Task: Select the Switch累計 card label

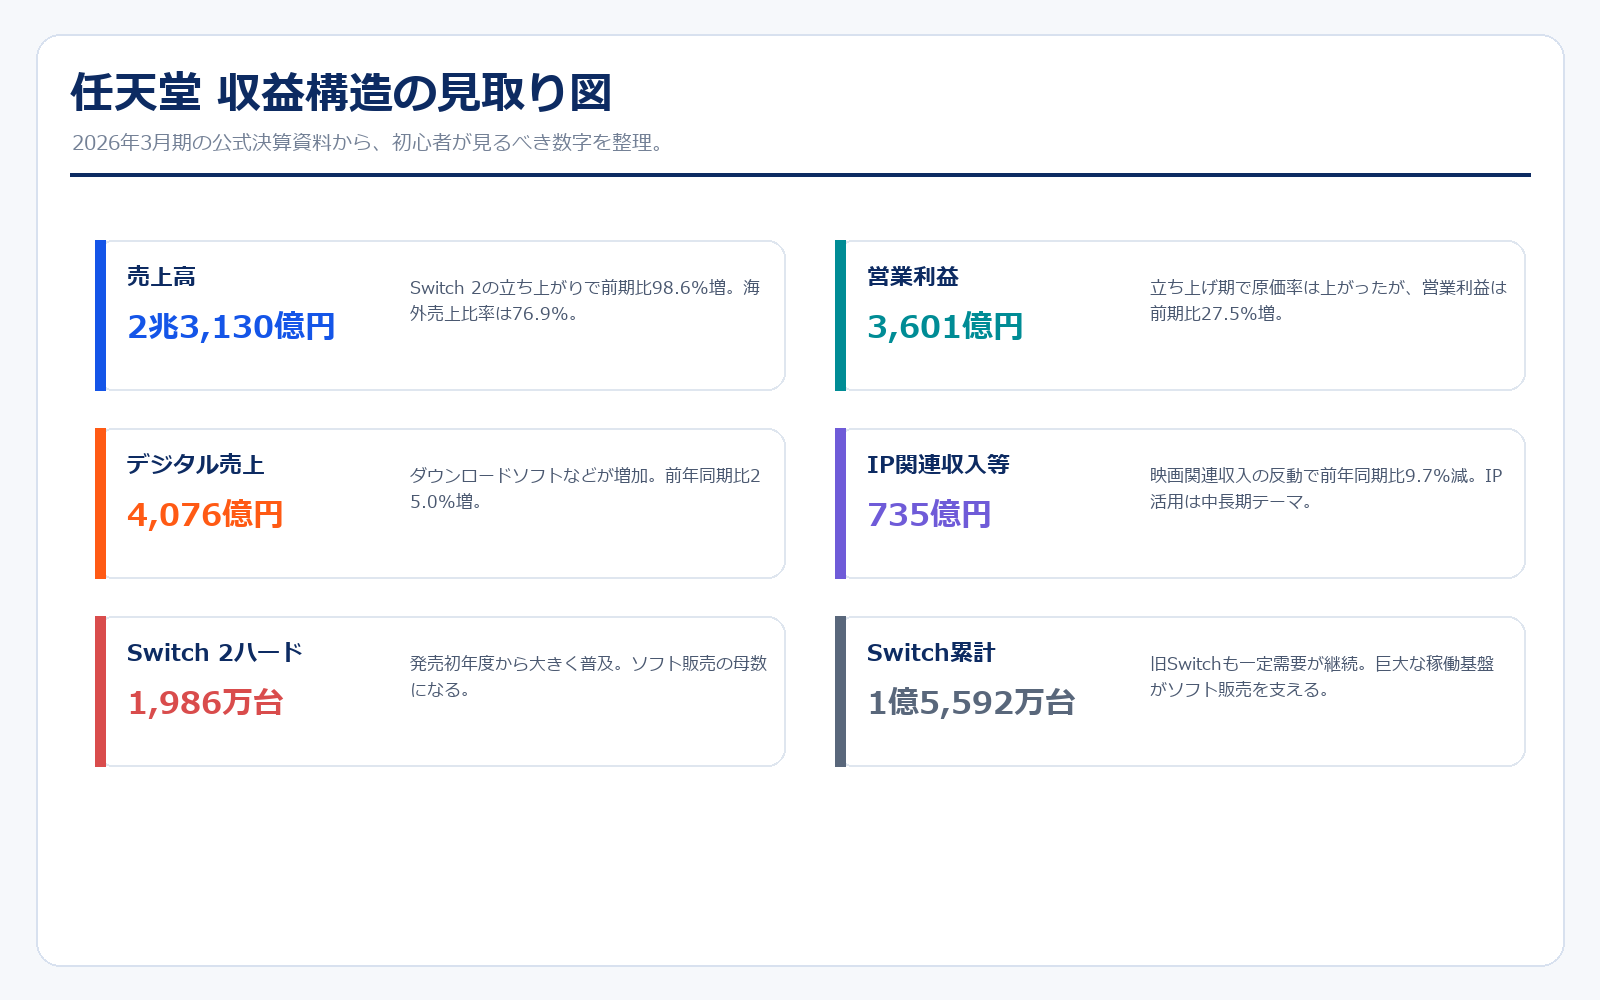Action: (931, 652)
